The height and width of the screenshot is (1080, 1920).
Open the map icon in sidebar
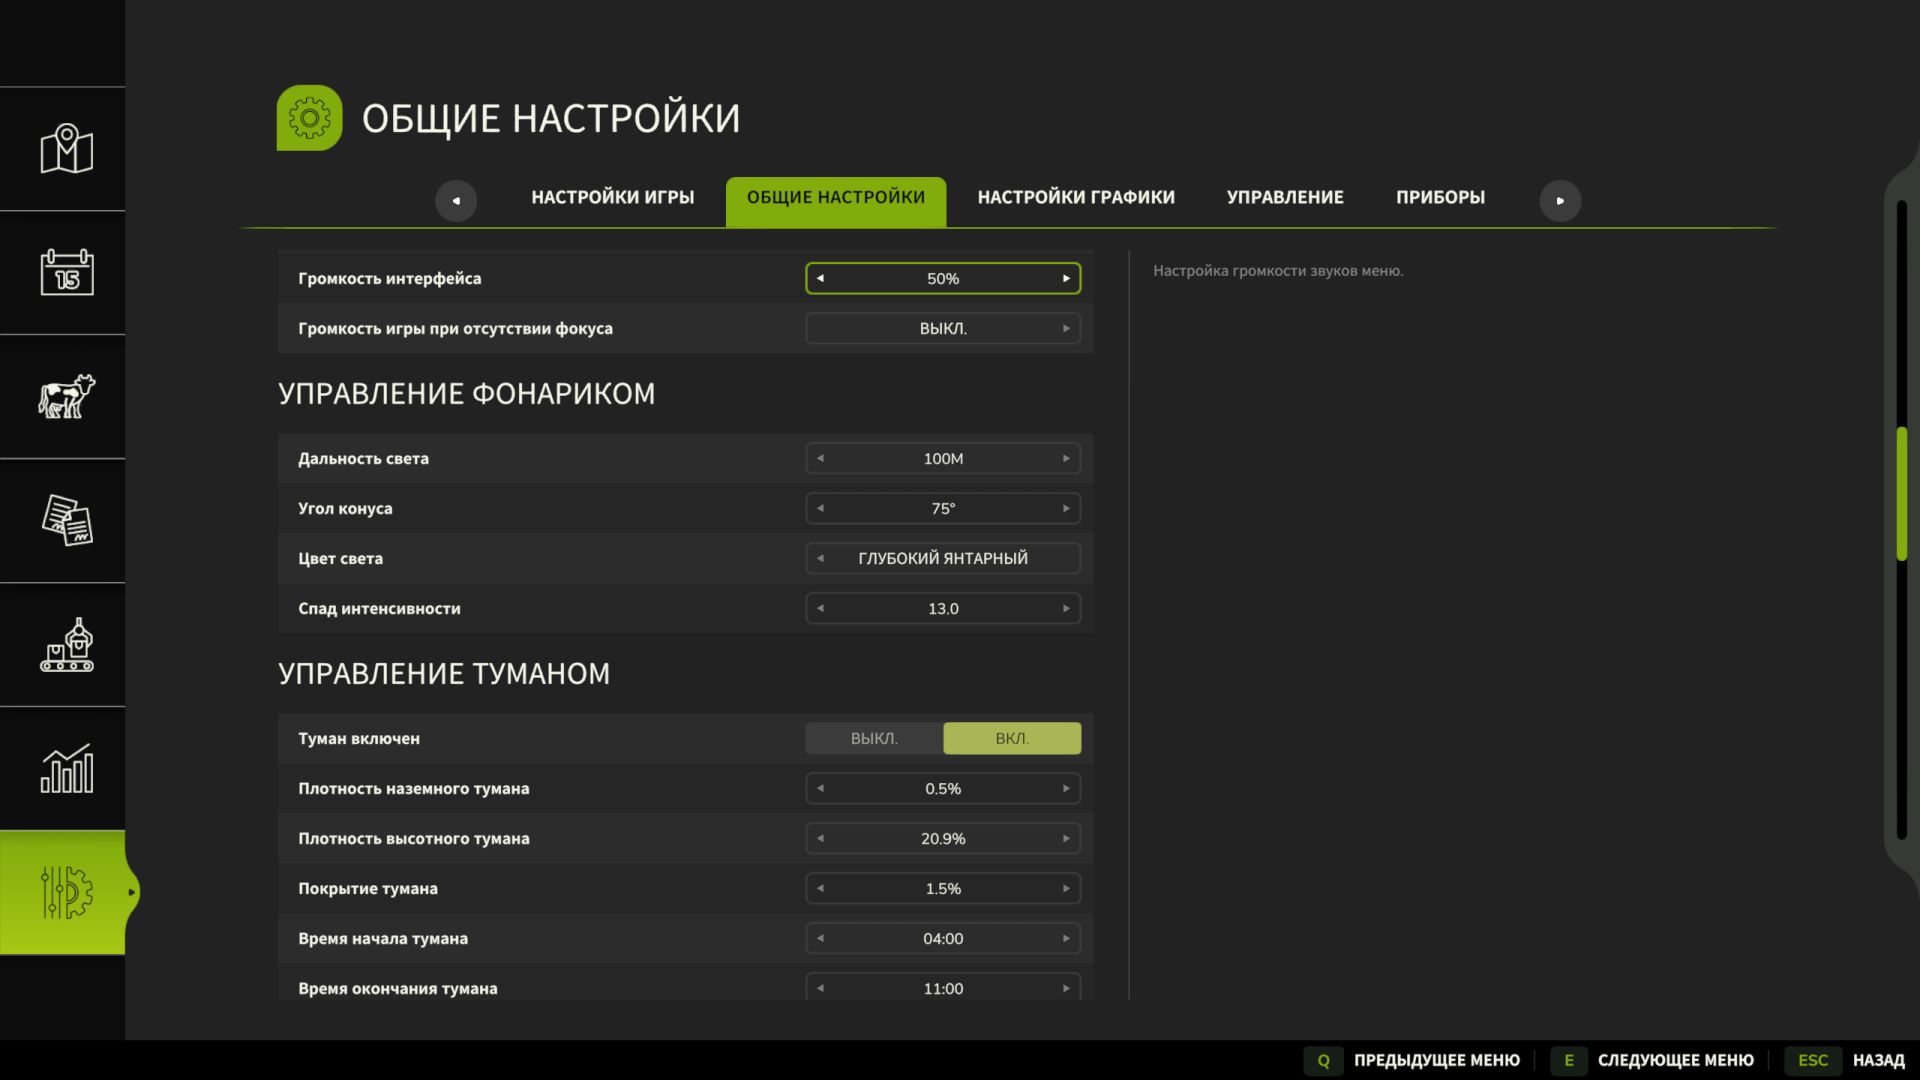[66, 149]
